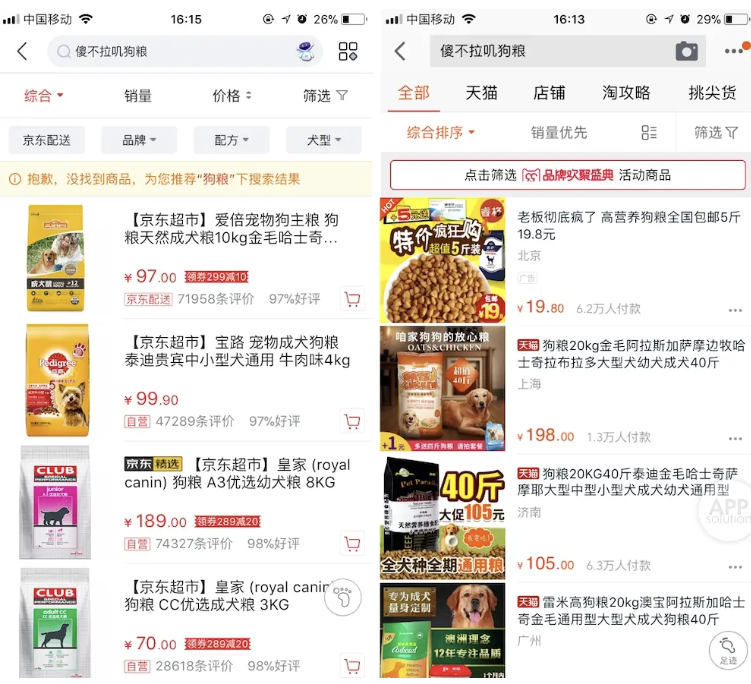
Task: Add 皇家 CC优选成犬粮 3KG to cart
Action: coord(353,666)
